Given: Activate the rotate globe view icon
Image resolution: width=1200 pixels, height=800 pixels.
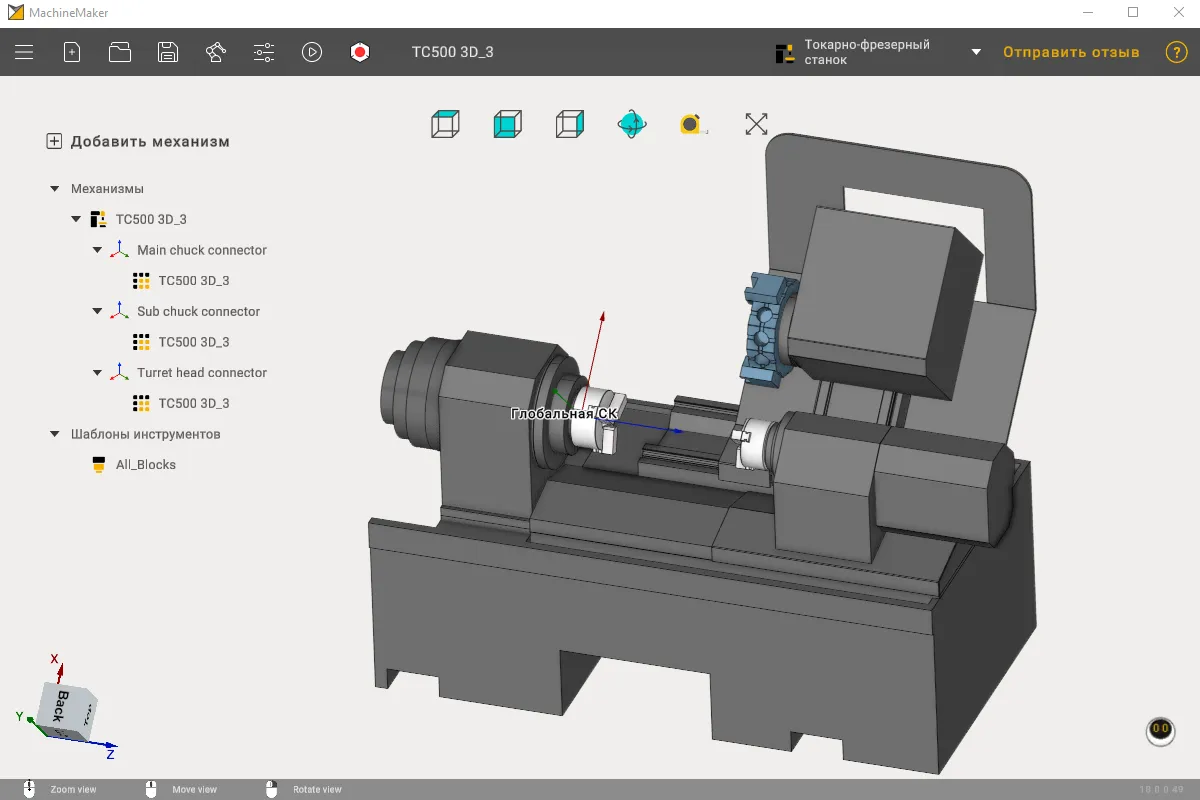Looking at the screenshot, I should click(632, 124).
